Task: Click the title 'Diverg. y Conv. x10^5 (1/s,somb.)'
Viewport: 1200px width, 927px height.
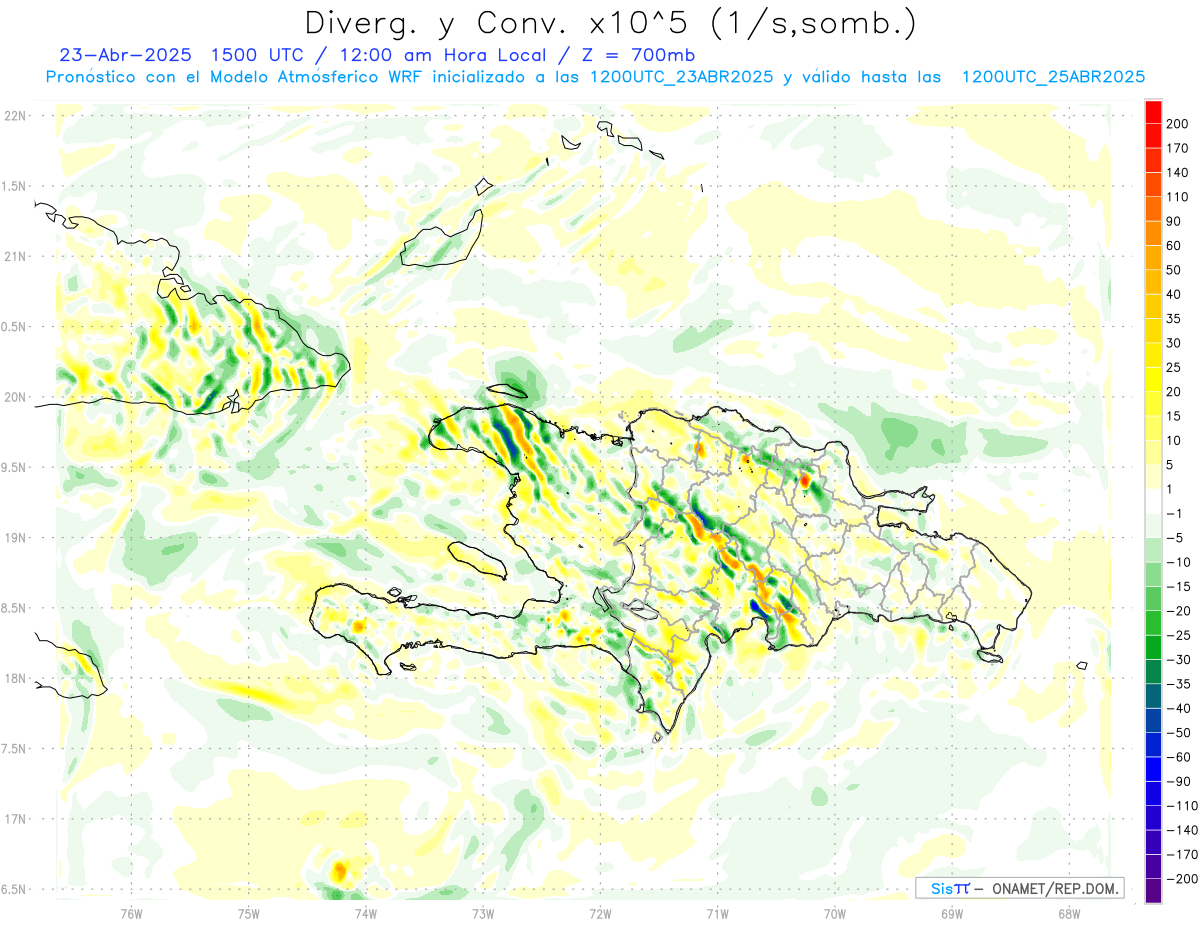Action: [611, 23]
